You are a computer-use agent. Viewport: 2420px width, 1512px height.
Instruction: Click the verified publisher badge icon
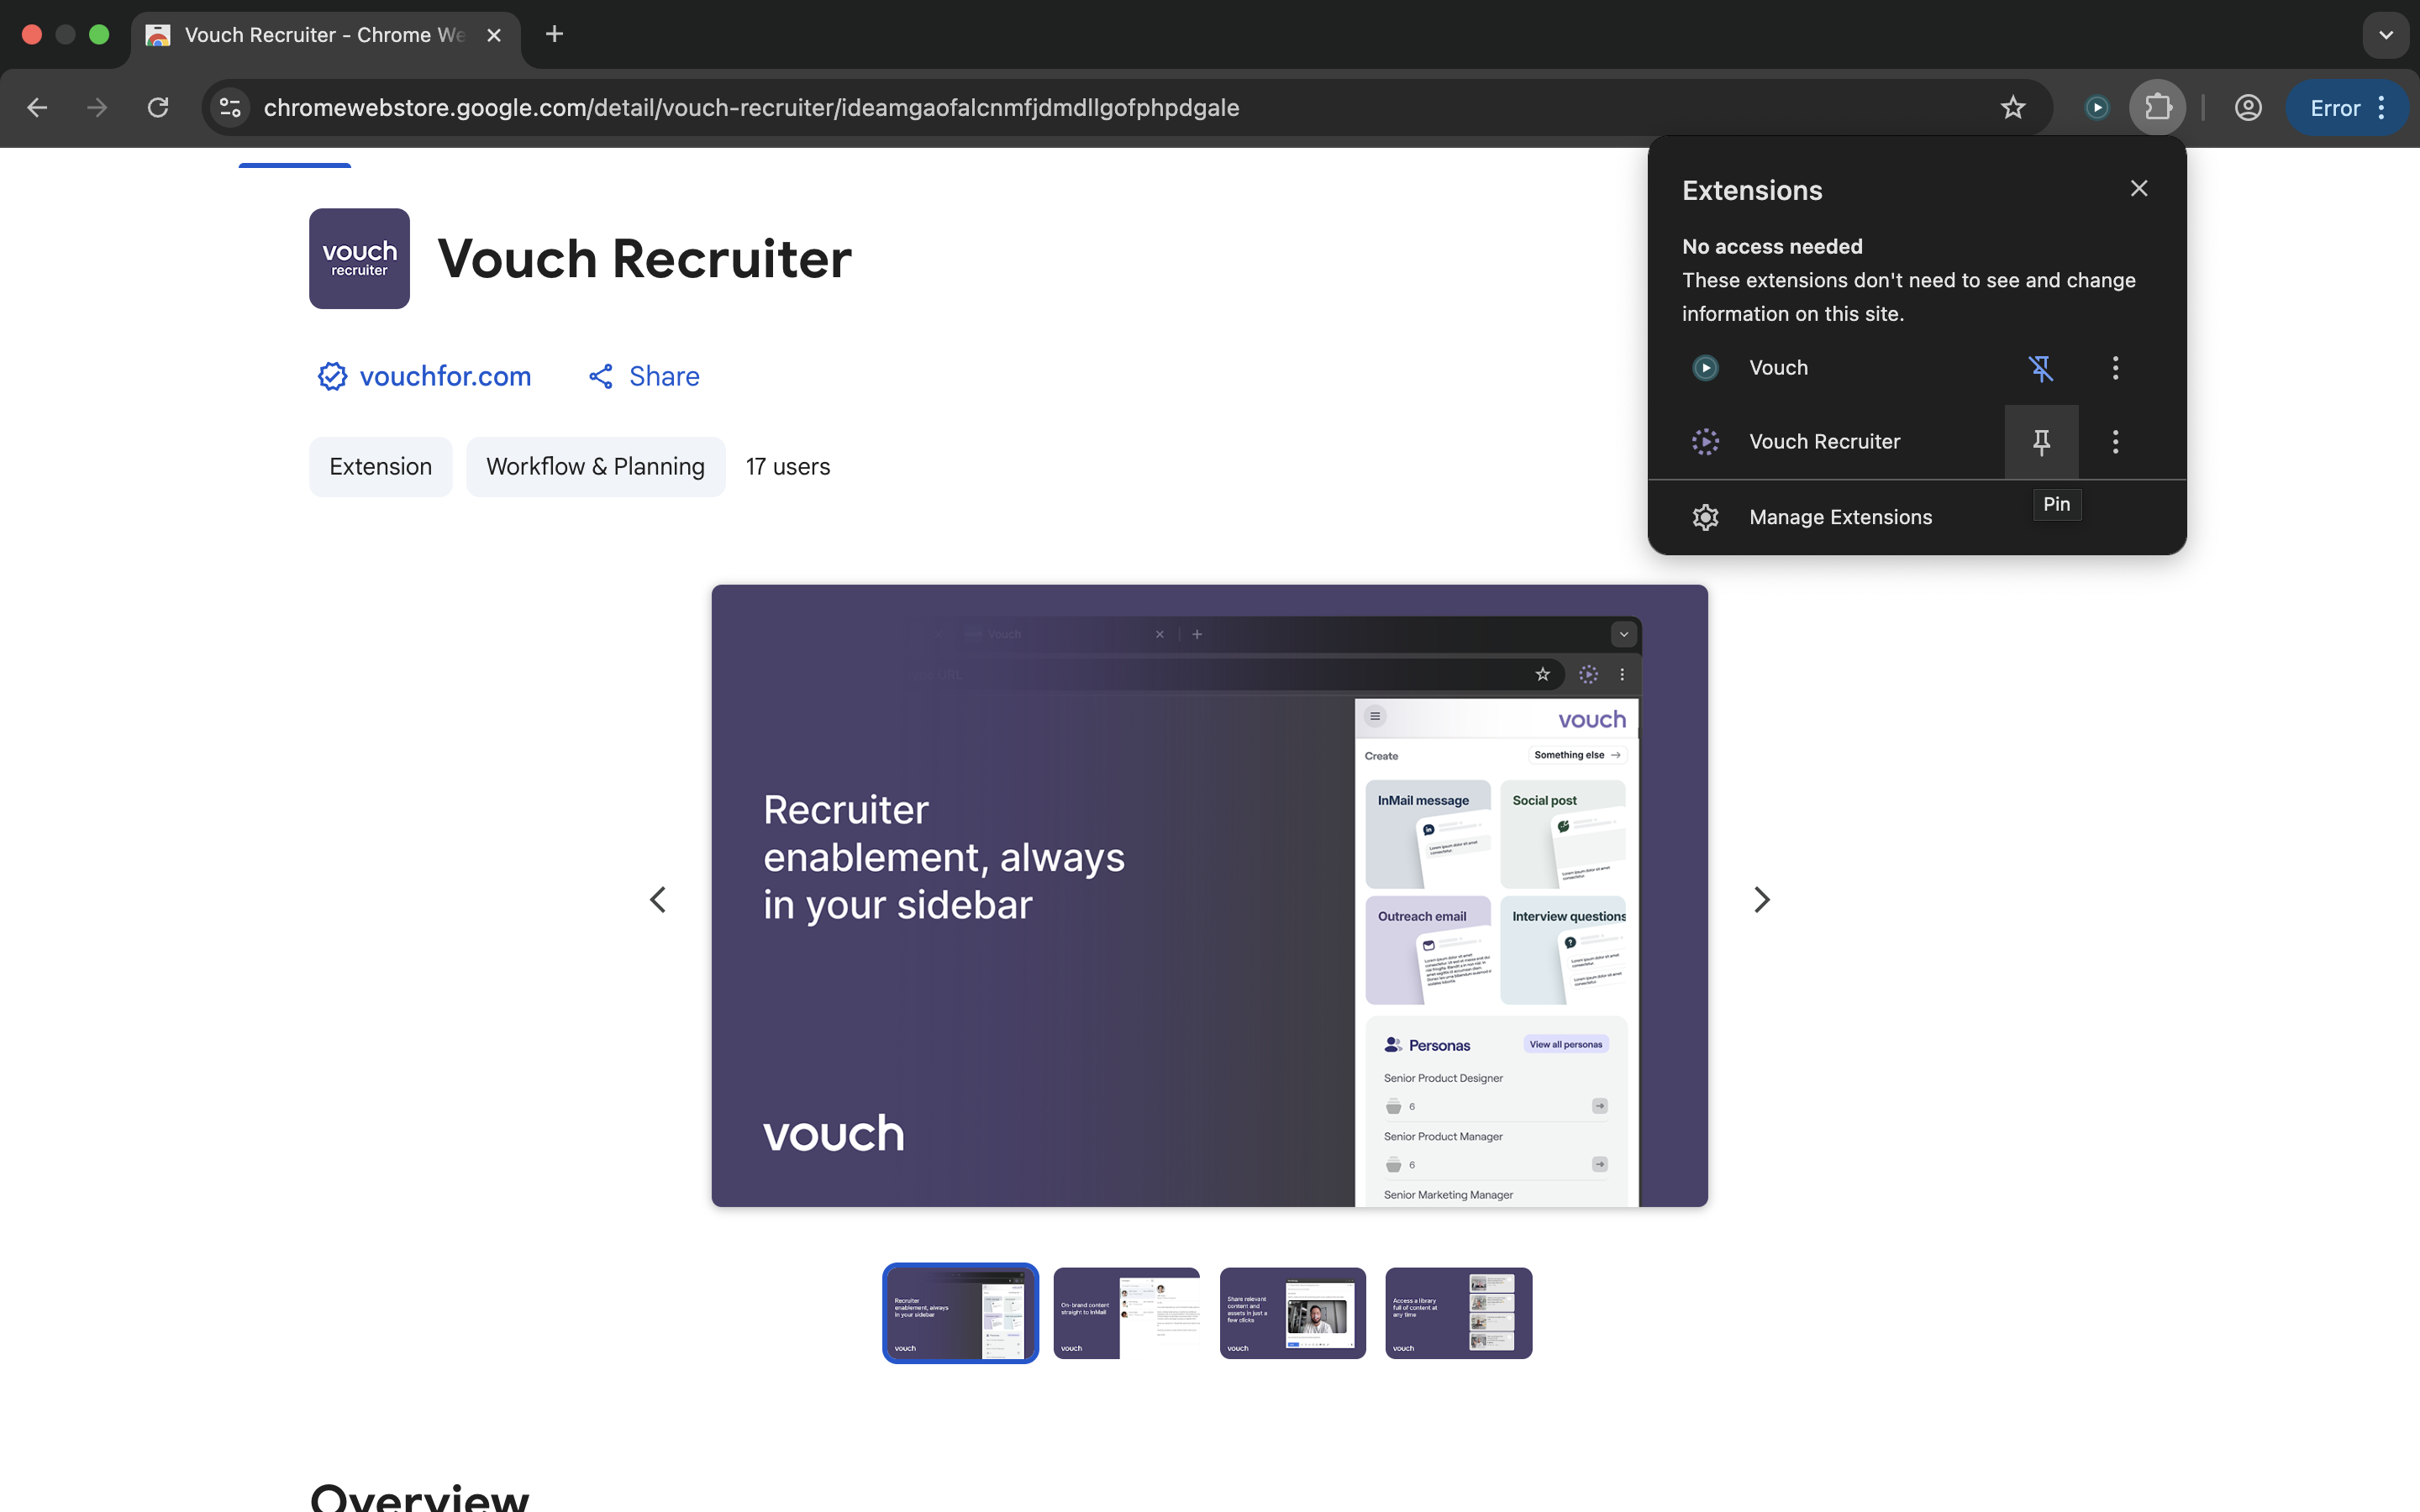pyautogui.click(x=332, y=376)
